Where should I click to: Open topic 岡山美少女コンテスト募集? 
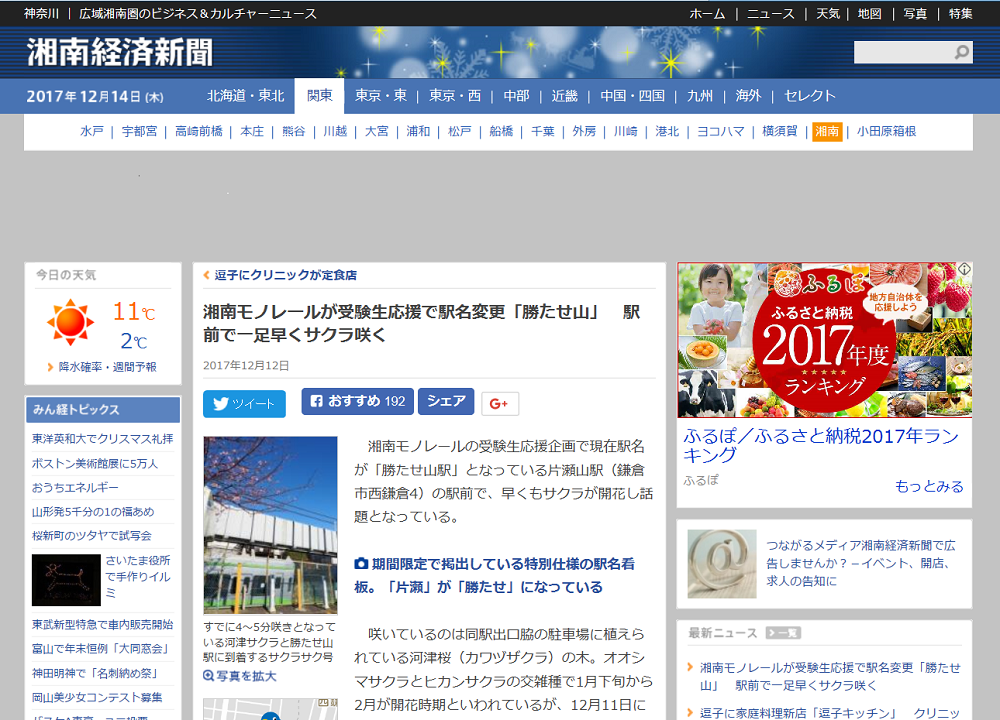(x=98, y=697)
